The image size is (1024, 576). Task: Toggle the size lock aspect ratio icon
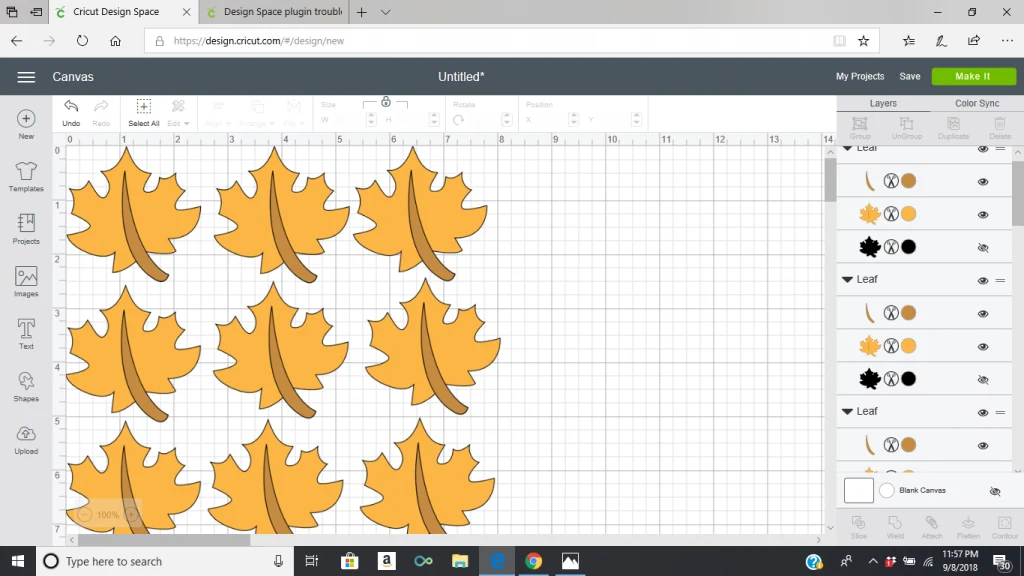click(x=386, y=102)
